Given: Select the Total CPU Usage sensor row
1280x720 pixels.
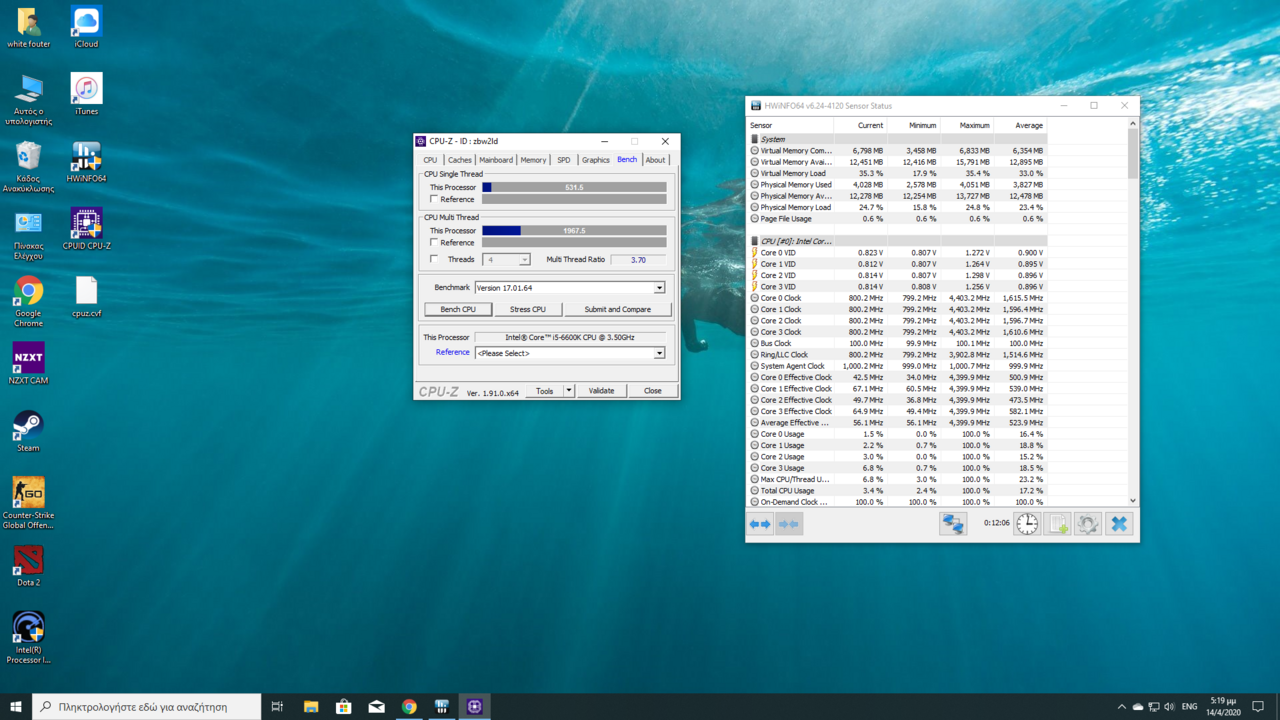Looking at the screenshot, I should (x=898, y=490).
